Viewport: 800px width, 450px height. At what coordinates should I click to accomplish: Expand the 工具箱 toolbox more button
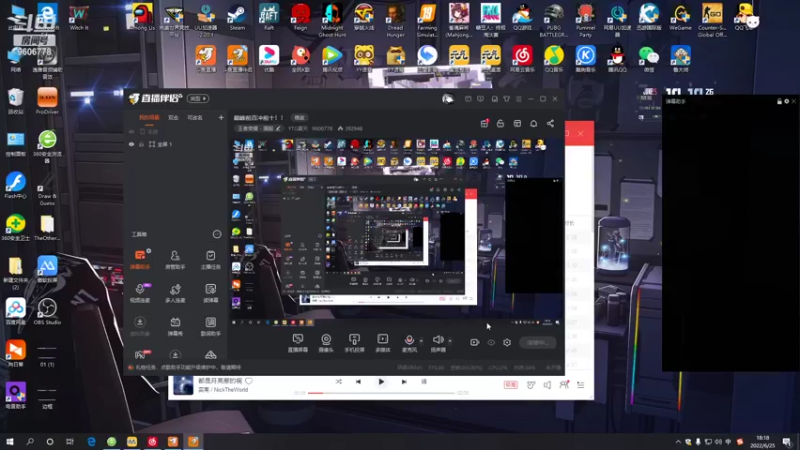pyautogui.click(x=217, y=234)
